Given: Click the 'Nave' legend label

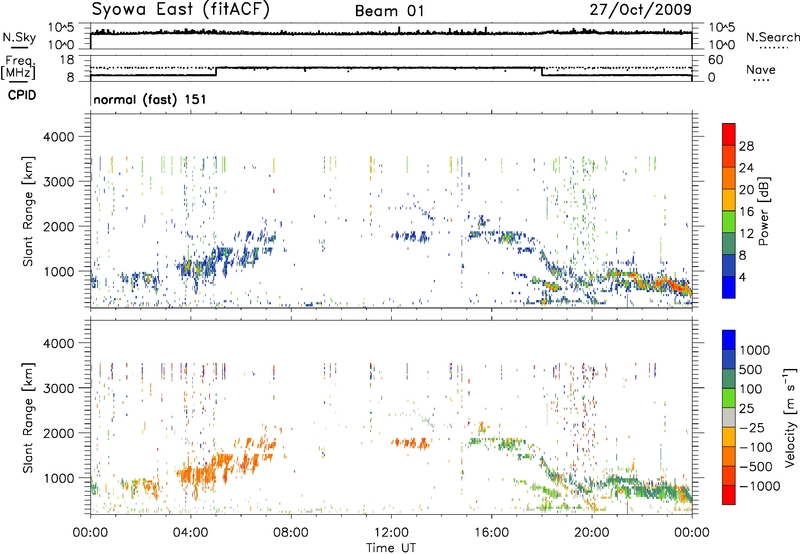Looking at the screenshot, I should (760, 69).
